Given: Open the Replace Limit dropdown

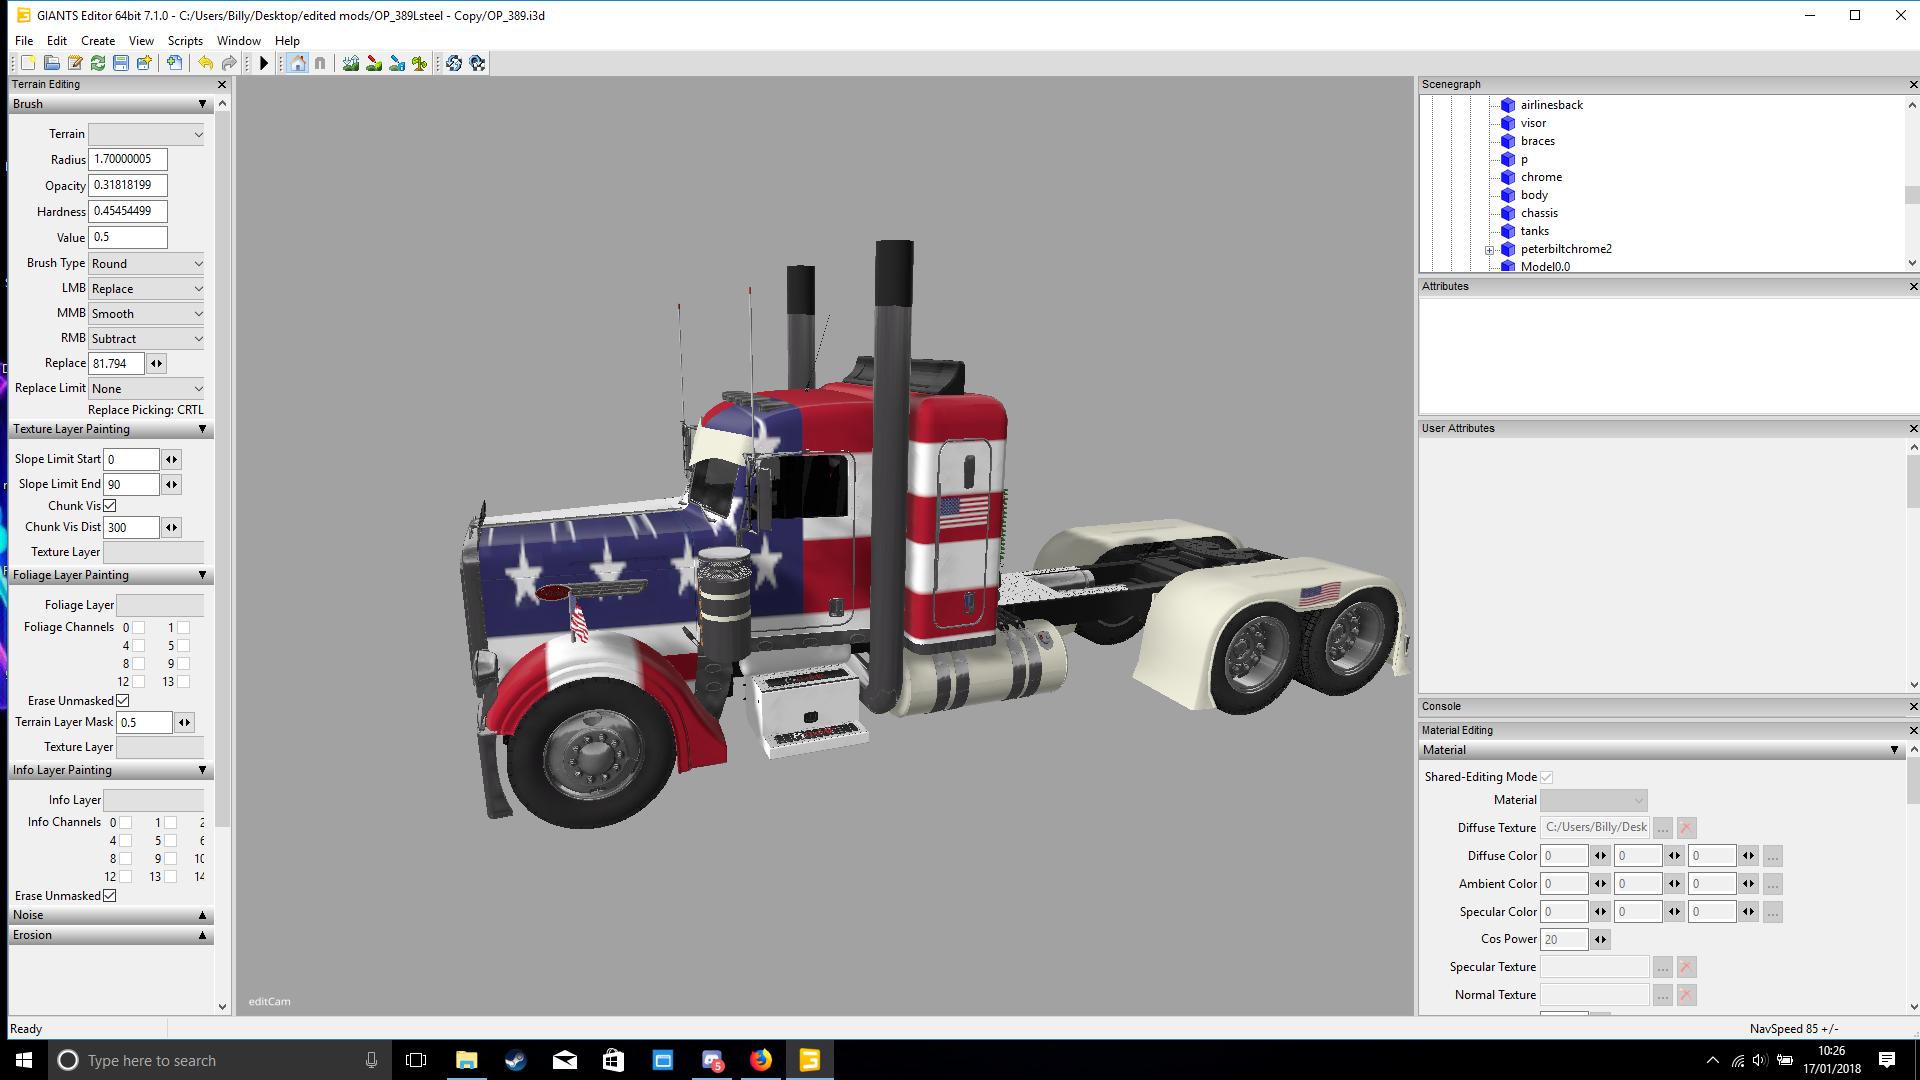Looking at the screenshot, I should pos(146,389).
